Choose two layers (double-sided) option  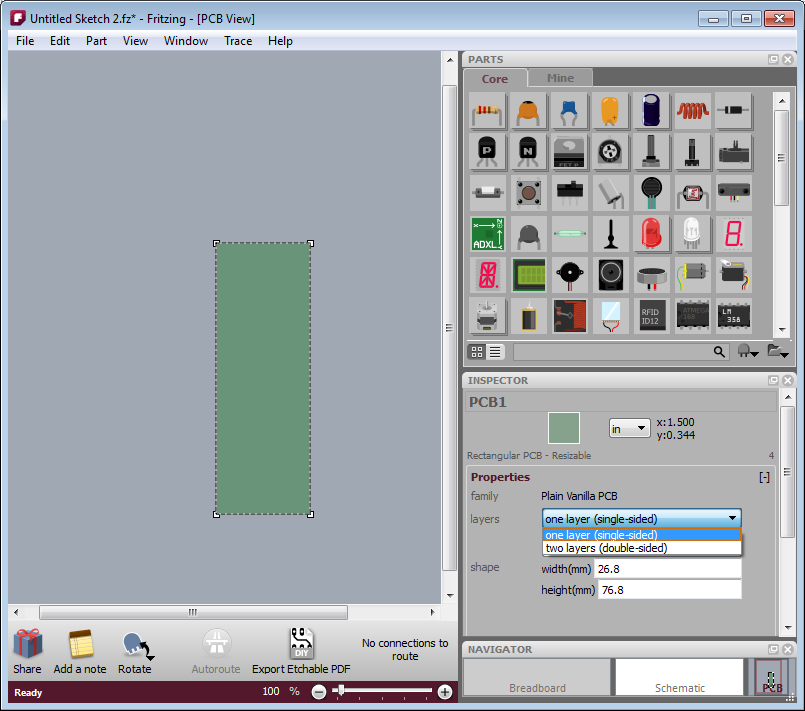(x=606, y=548)
